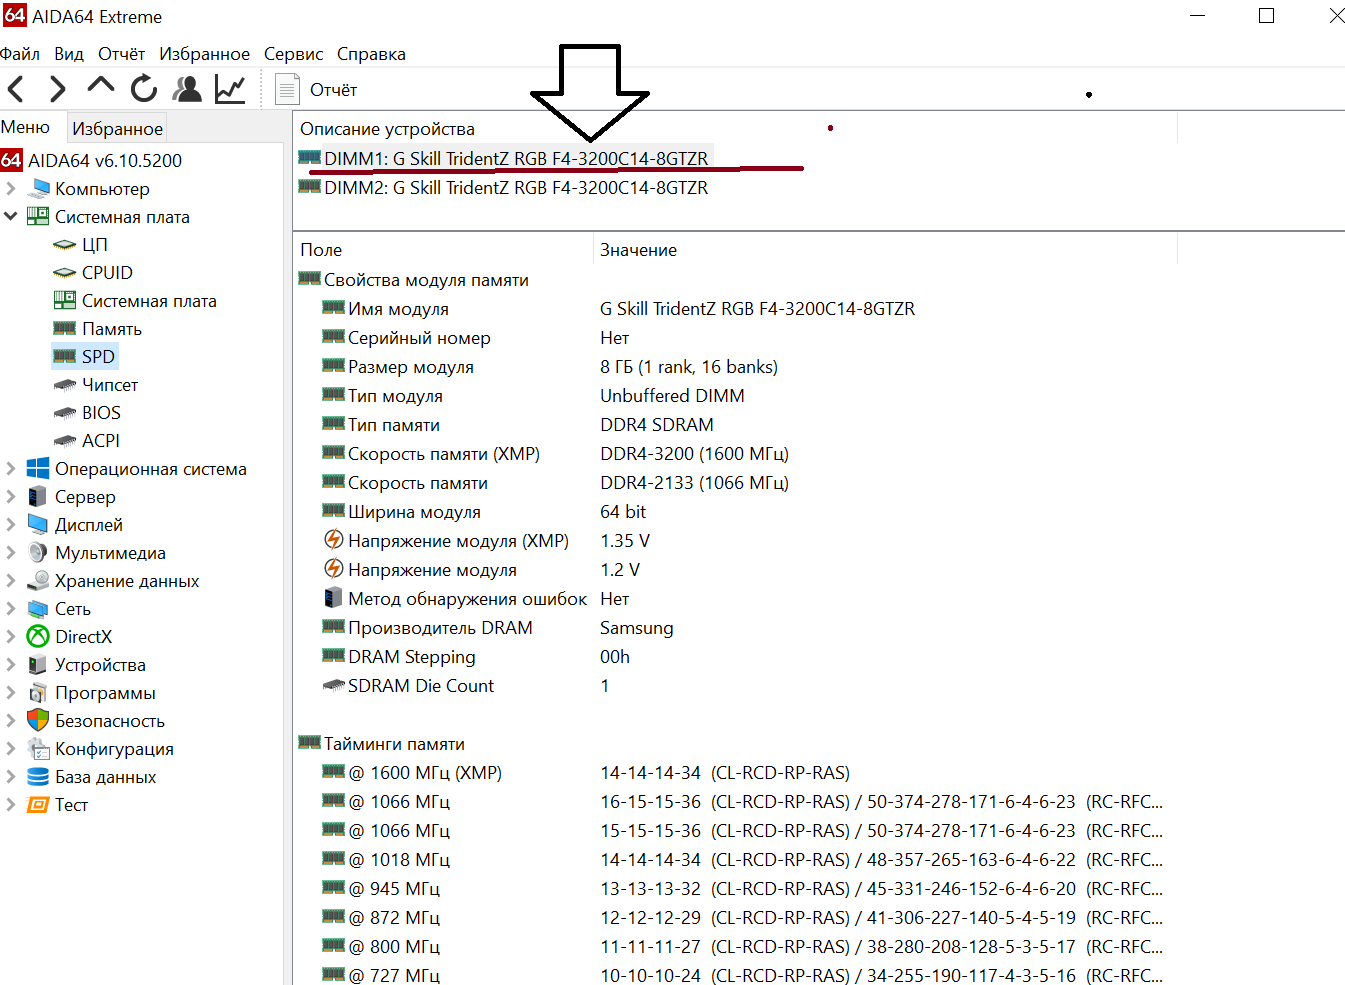The width and height of the screenshot is (1345, 985).
Task: Open the user/favorites person toolbar icon
Action: click(x=187, y=89)
